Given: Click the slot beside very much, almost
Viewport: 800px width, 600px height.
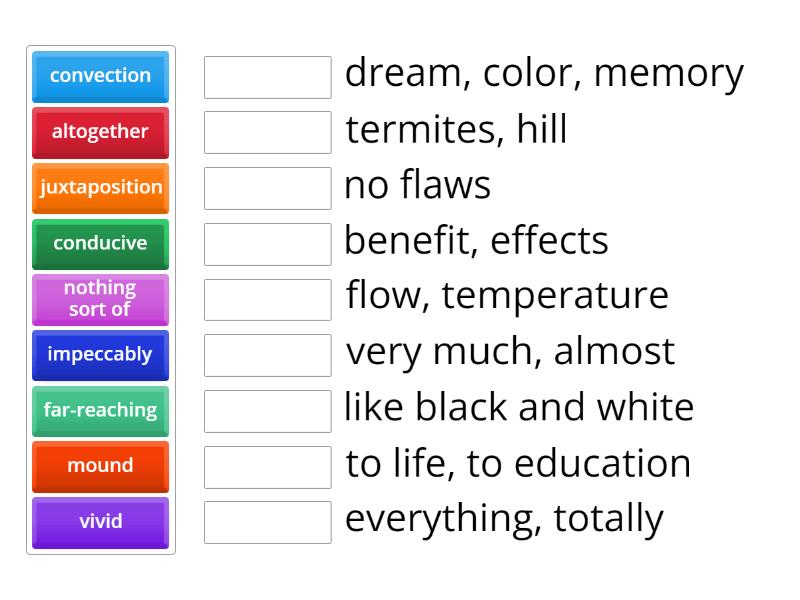Looking at the screenshot, I should pos(266,353).
